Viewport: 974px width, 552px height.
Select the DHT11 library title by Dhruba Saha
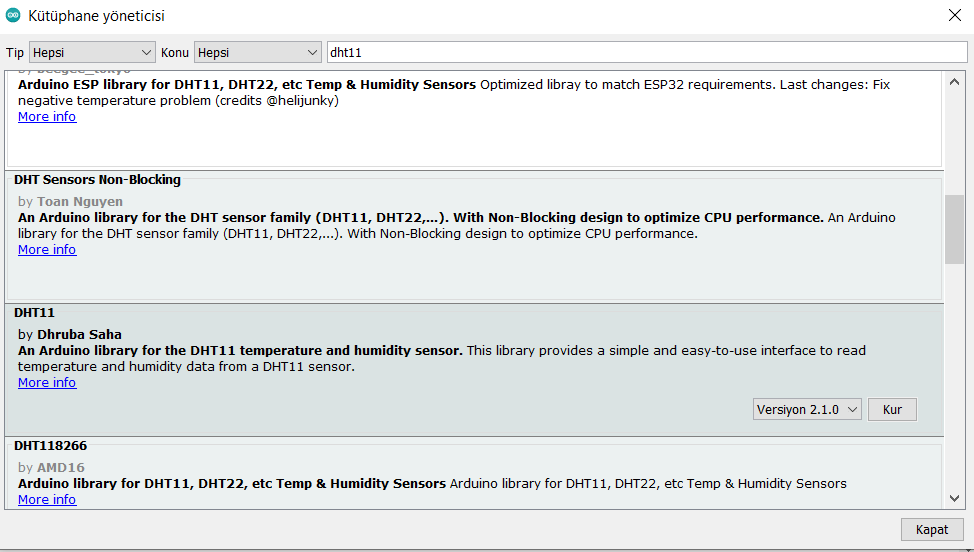(x=34, y=313)
